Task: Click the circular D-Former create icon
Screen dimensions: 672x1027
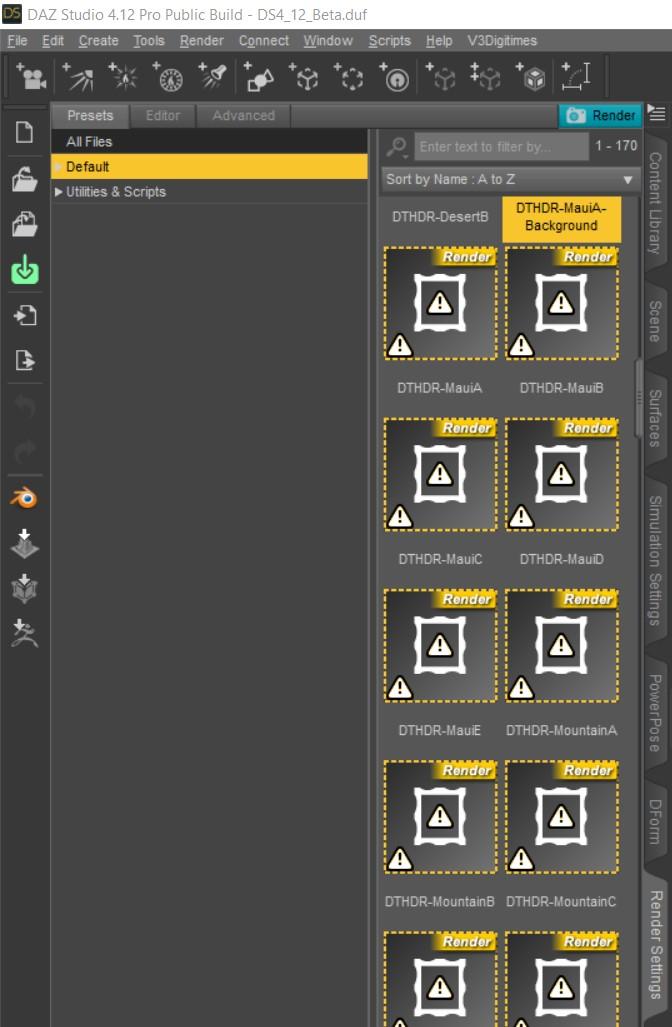Action: 394,77
